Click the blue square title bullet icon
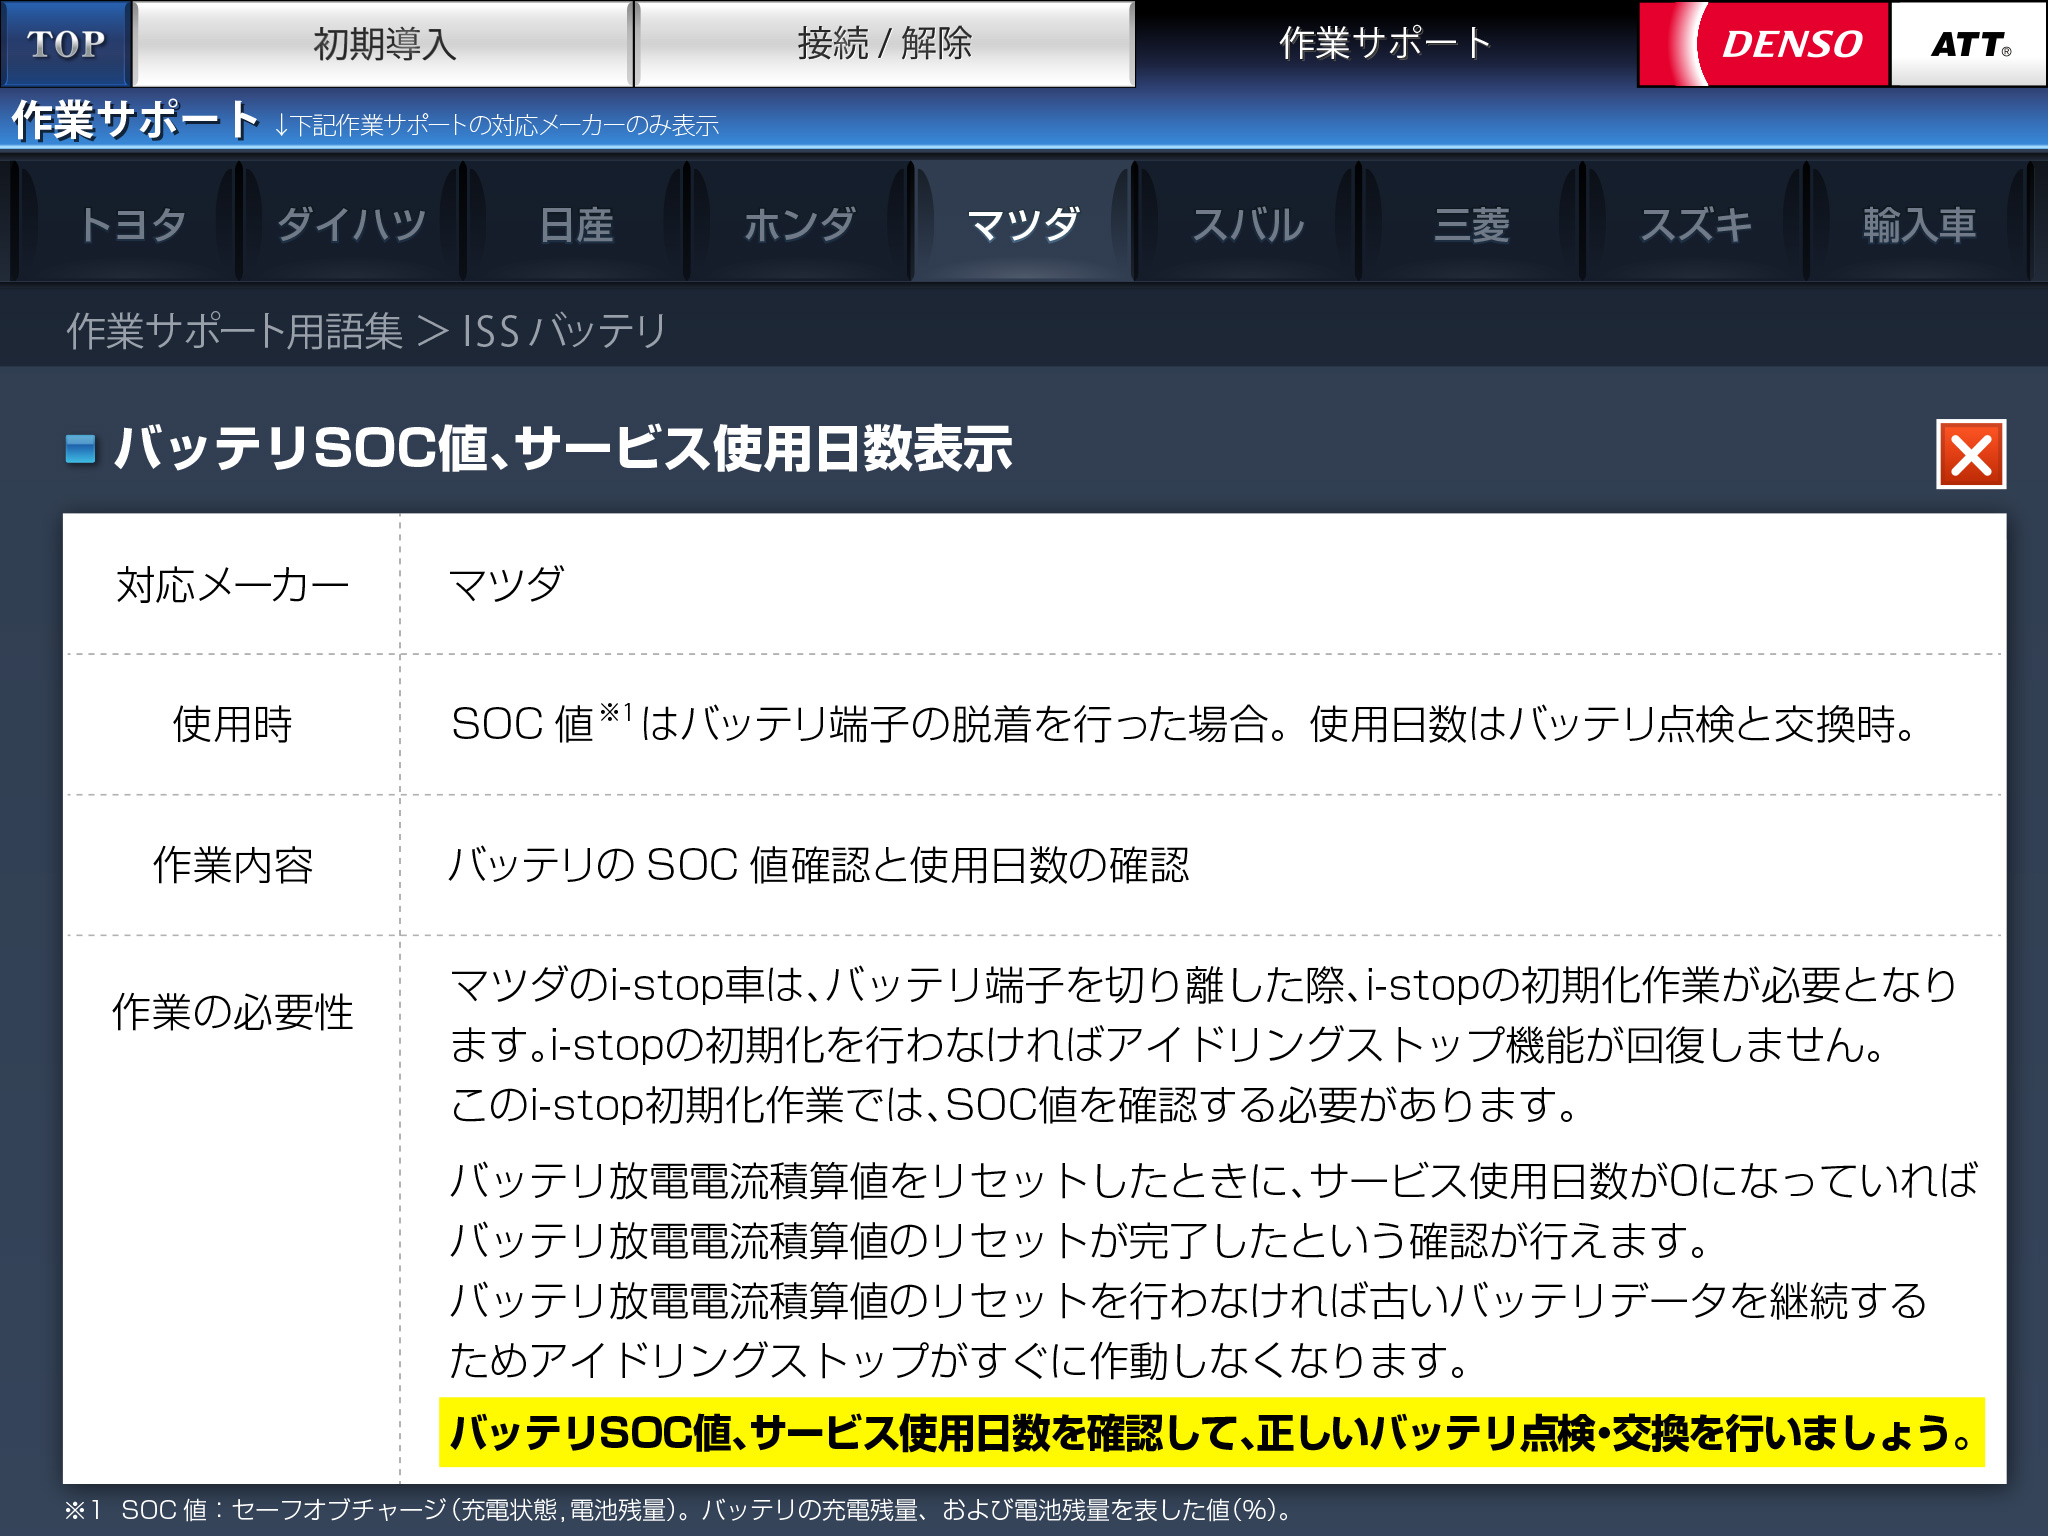 [80, 449]
